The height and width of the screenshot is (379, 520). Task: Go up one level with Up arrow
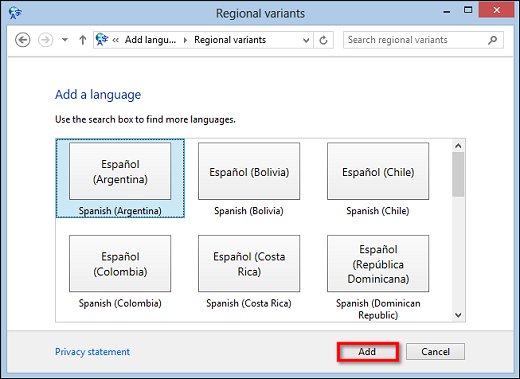coord(83,40)
